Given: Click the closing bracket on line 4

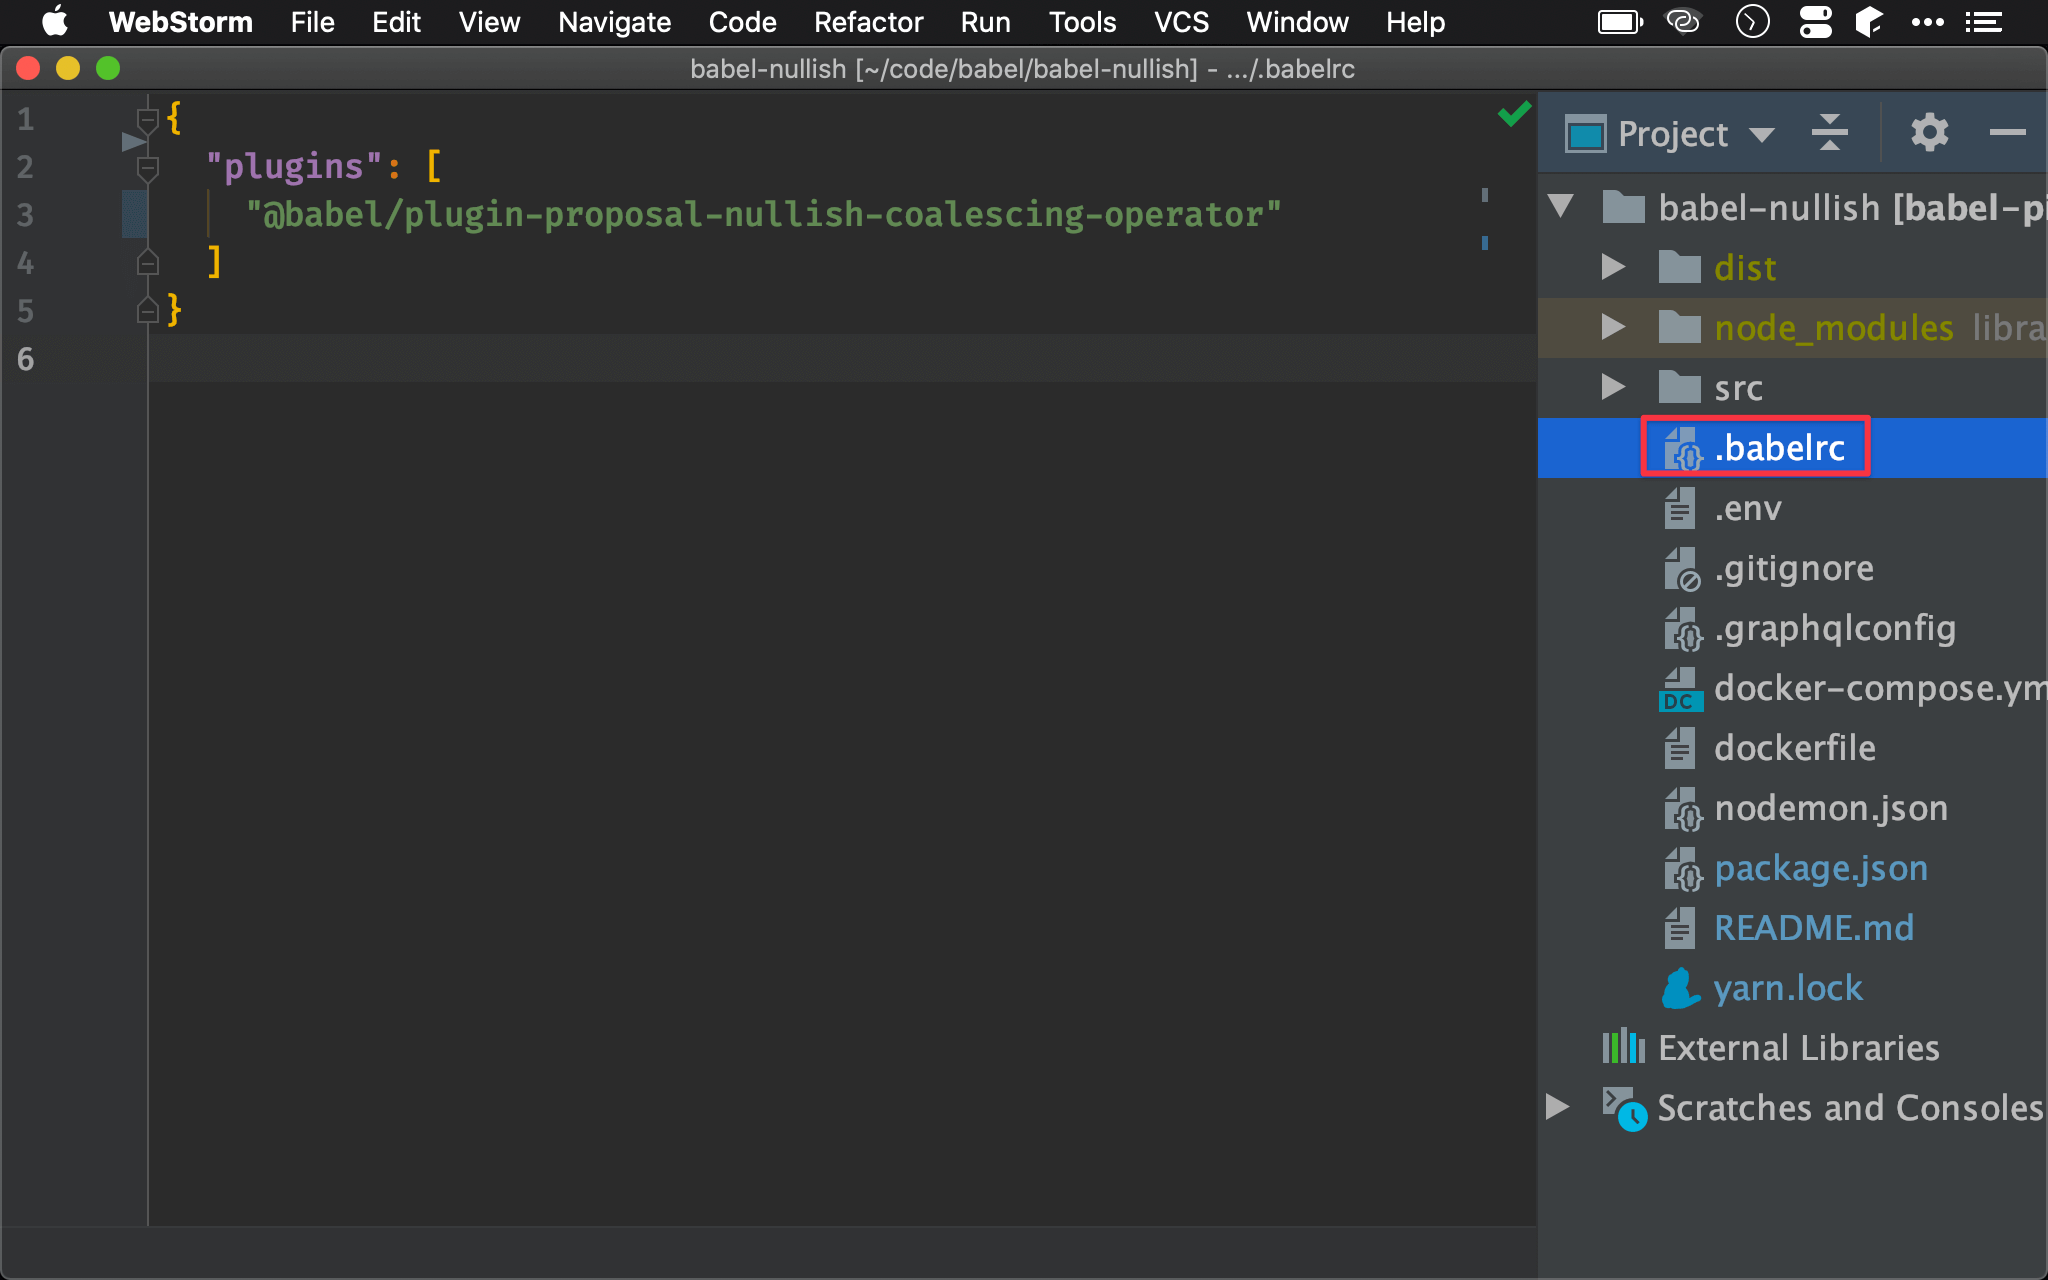Looking at the screenshot, I should click(214, 262).
